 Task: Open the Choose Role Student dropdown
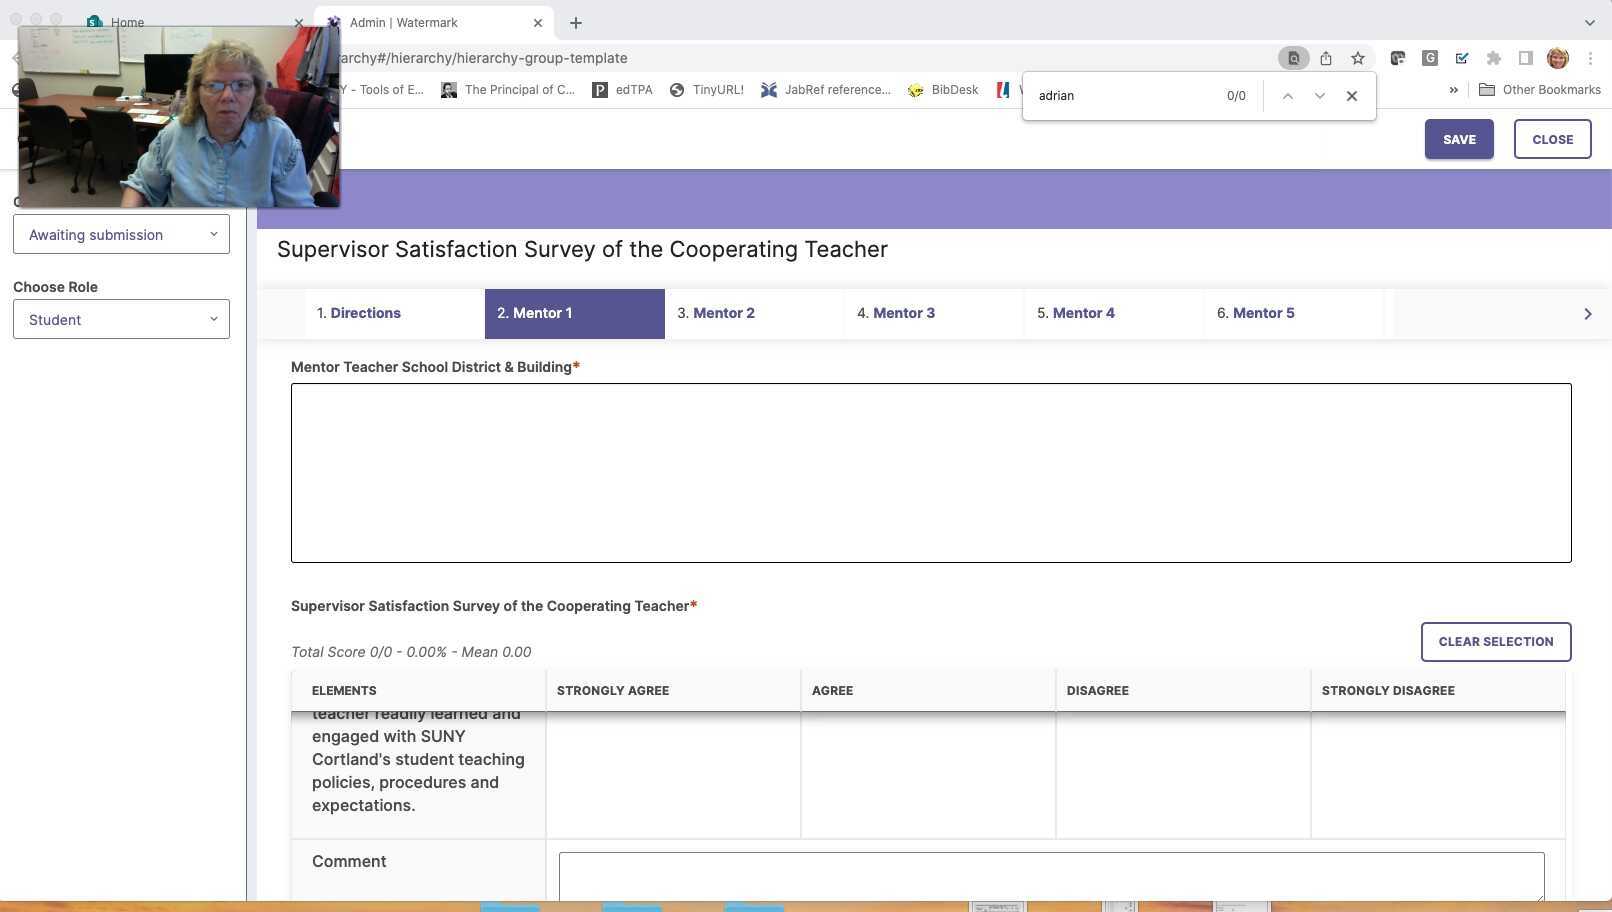(x=121, y=320)
